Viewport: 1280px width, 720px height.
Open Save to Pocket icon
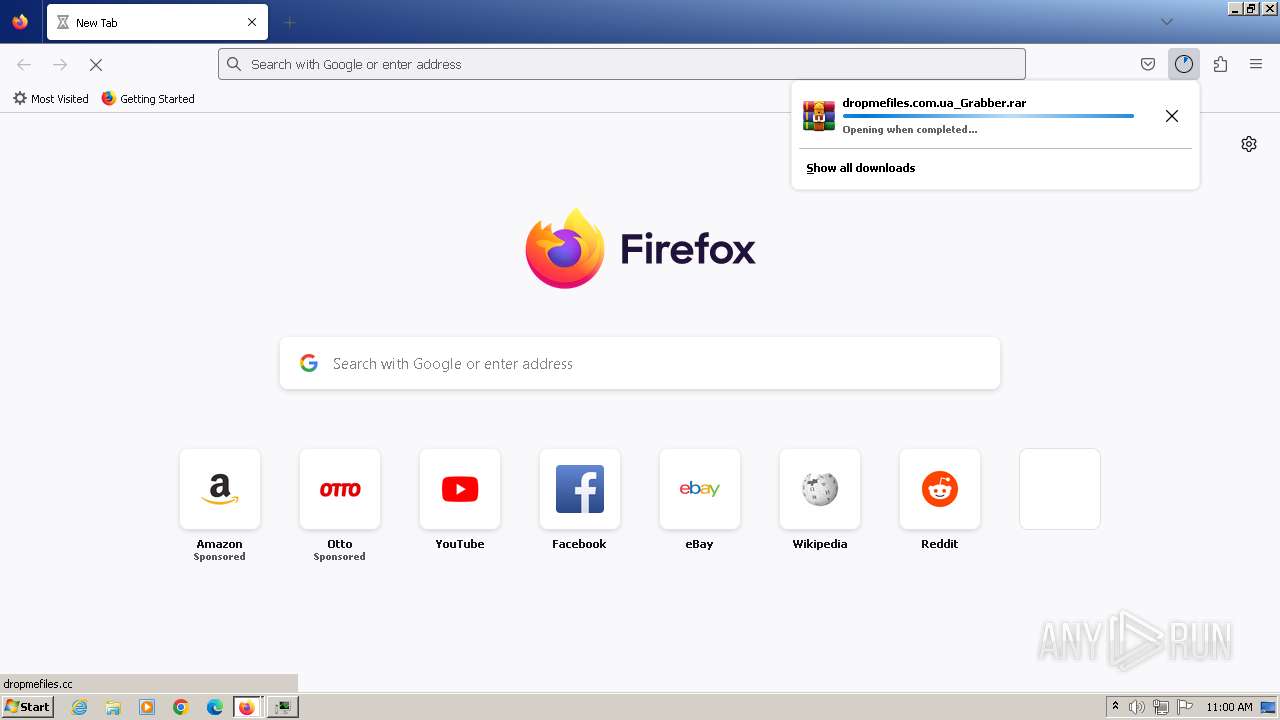(1148, 64)
